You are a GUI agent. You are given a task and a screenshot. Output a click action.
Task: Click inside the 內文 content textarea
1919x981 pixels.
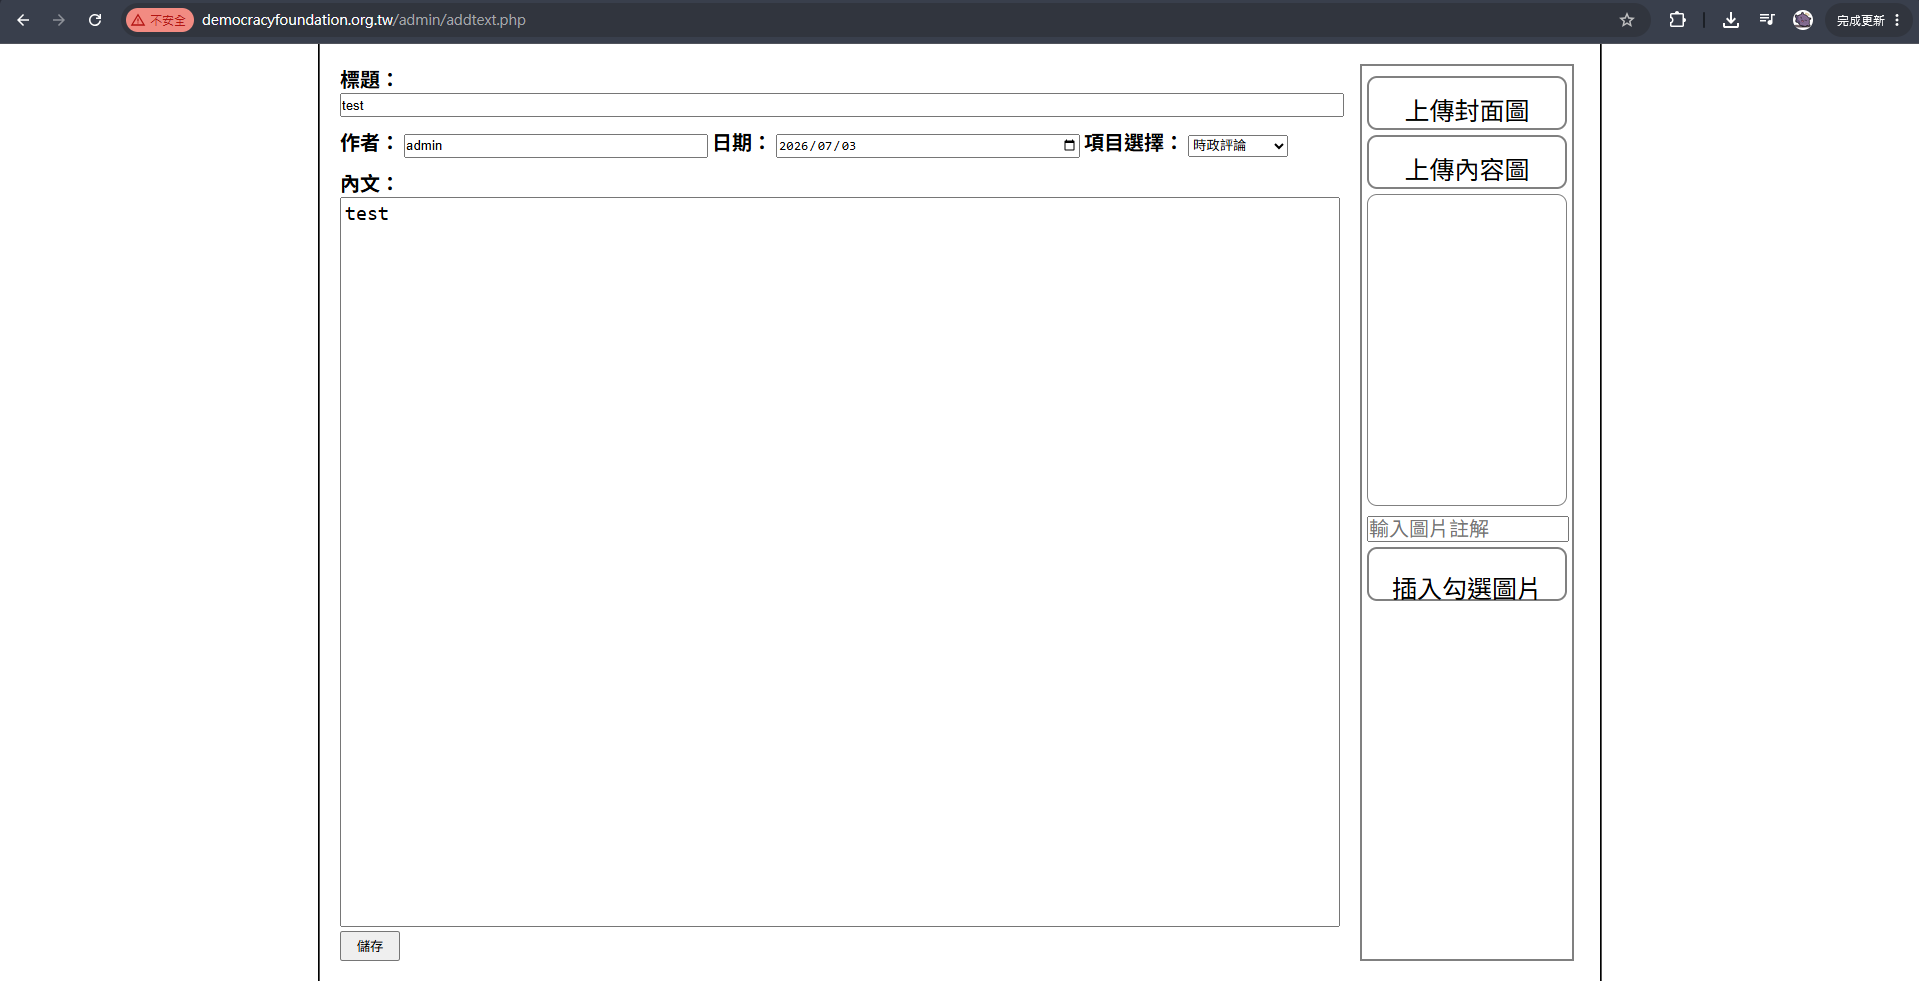tap(840, 562)
